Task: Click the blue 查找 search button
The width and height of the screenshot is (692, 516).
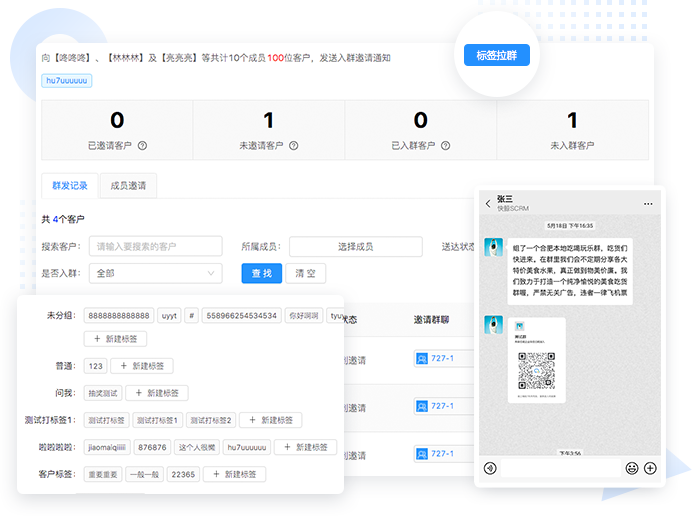Action: click(x=262, y=273)
